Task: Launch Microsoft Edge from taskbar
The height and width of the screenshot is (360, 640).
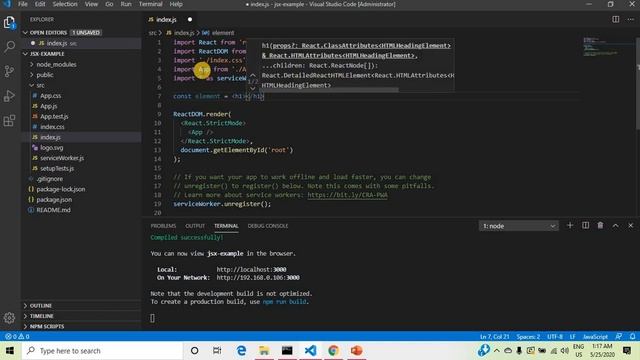Action: pyautogui.click(x=241, y=351)
